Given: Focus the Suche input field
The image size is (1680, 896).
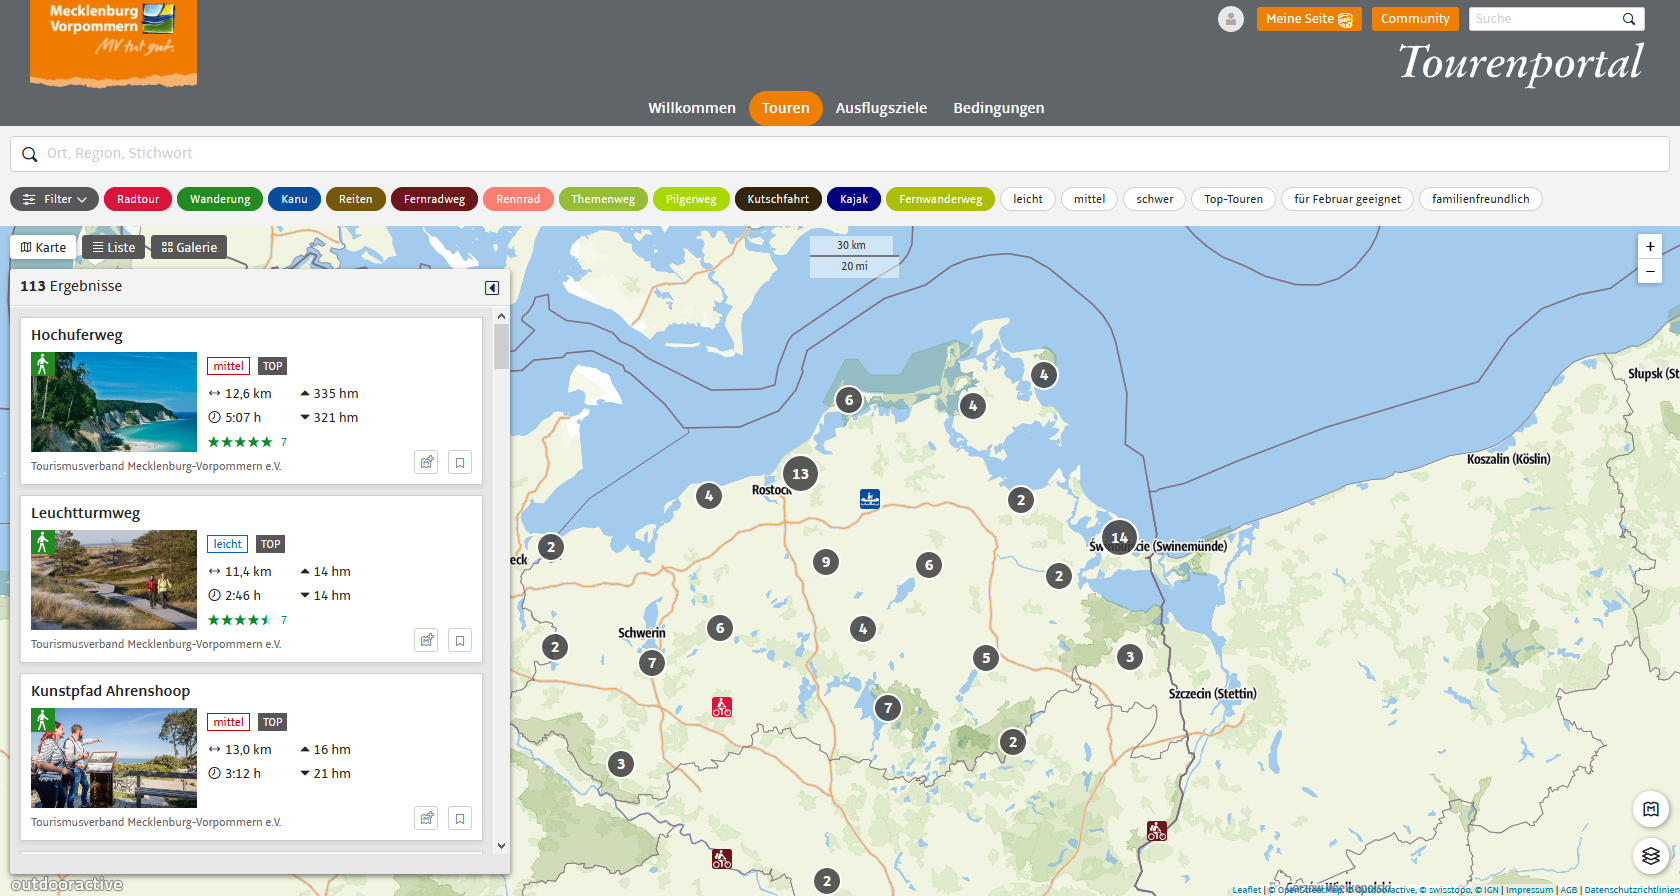Looking at the screenshot, I should pyautogui.click(x=1544, y=19).
